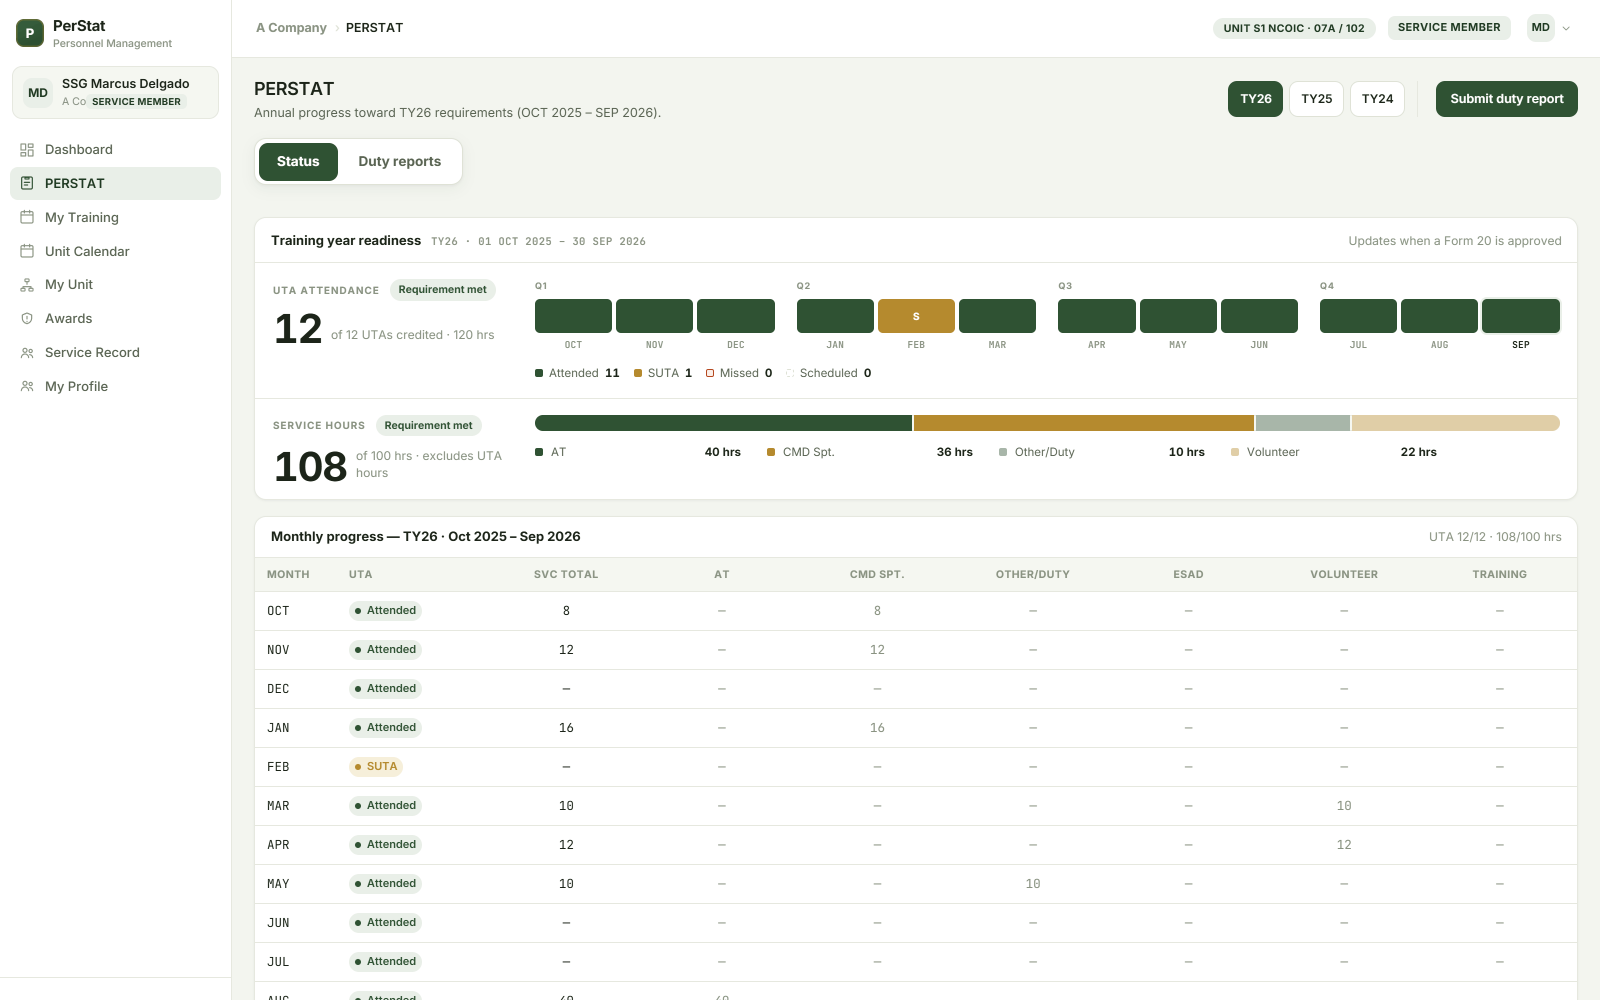Open My Training from the sidebar
This screenshot has height=1000, width=1600.
point(115,217)
